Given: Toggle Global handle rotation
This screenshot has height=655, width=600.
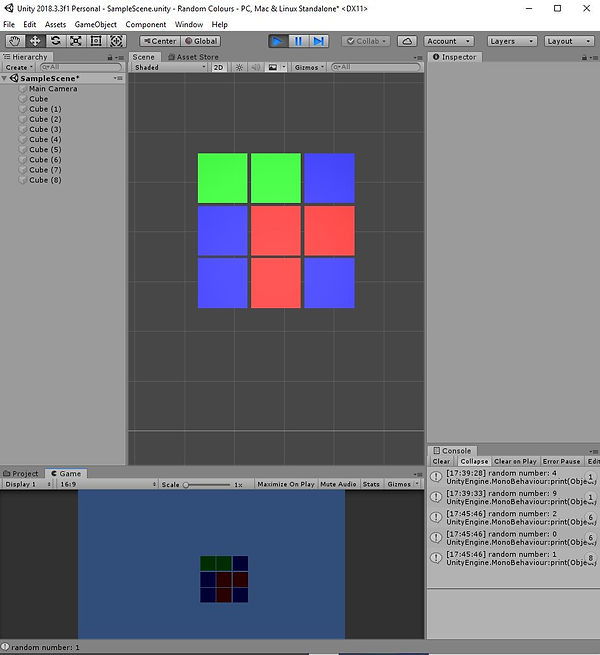Looking at the screenshot, I should click(201, 41).
